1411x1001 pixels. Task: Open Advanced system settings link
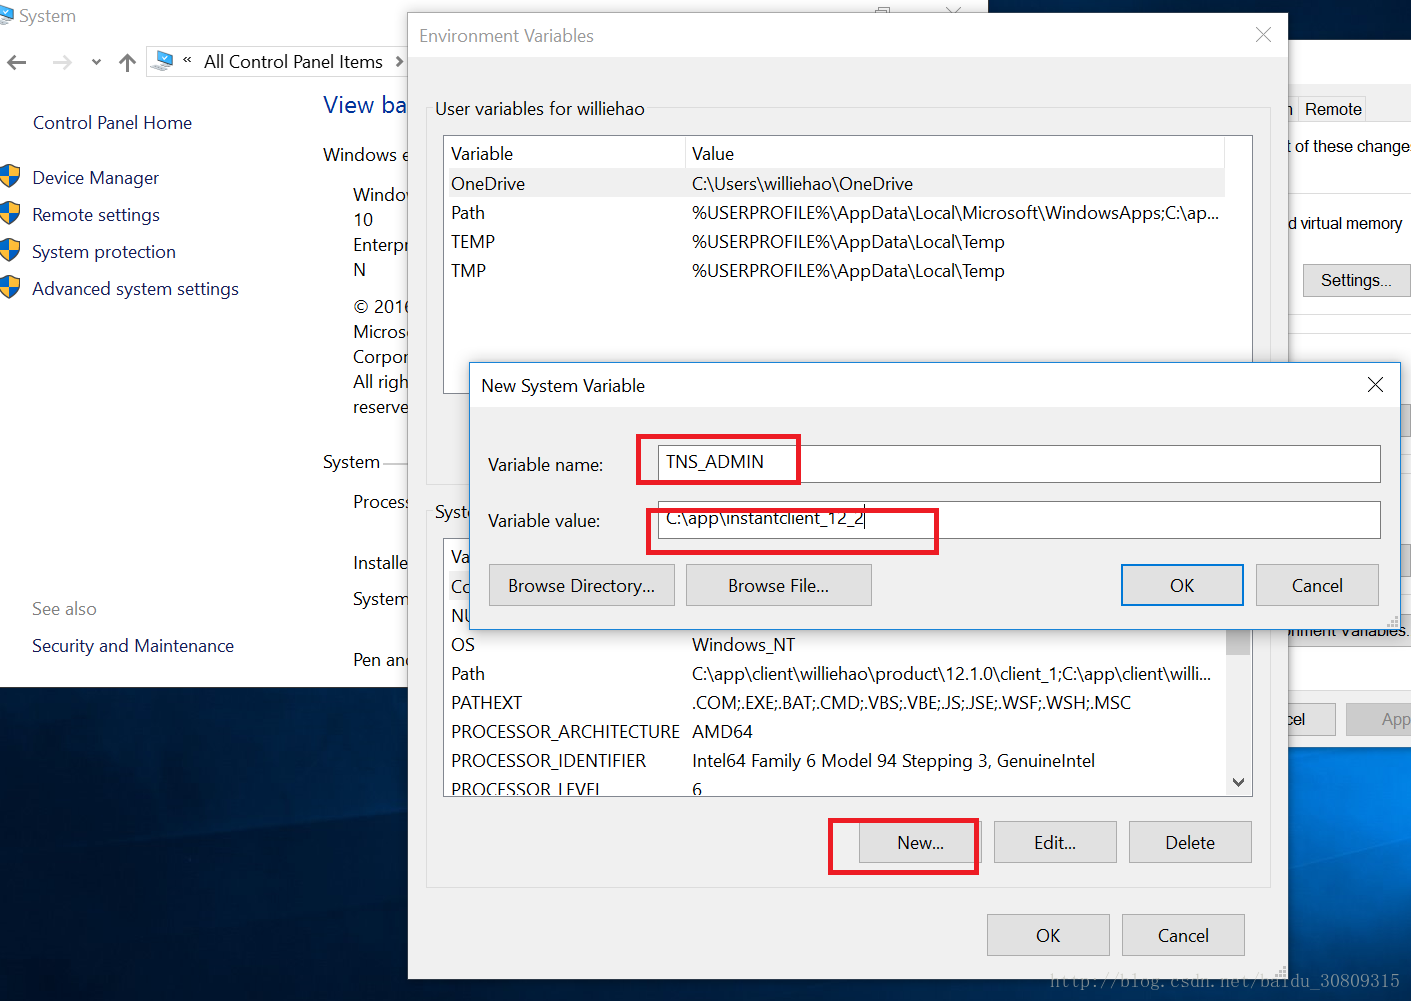(135, 289)
